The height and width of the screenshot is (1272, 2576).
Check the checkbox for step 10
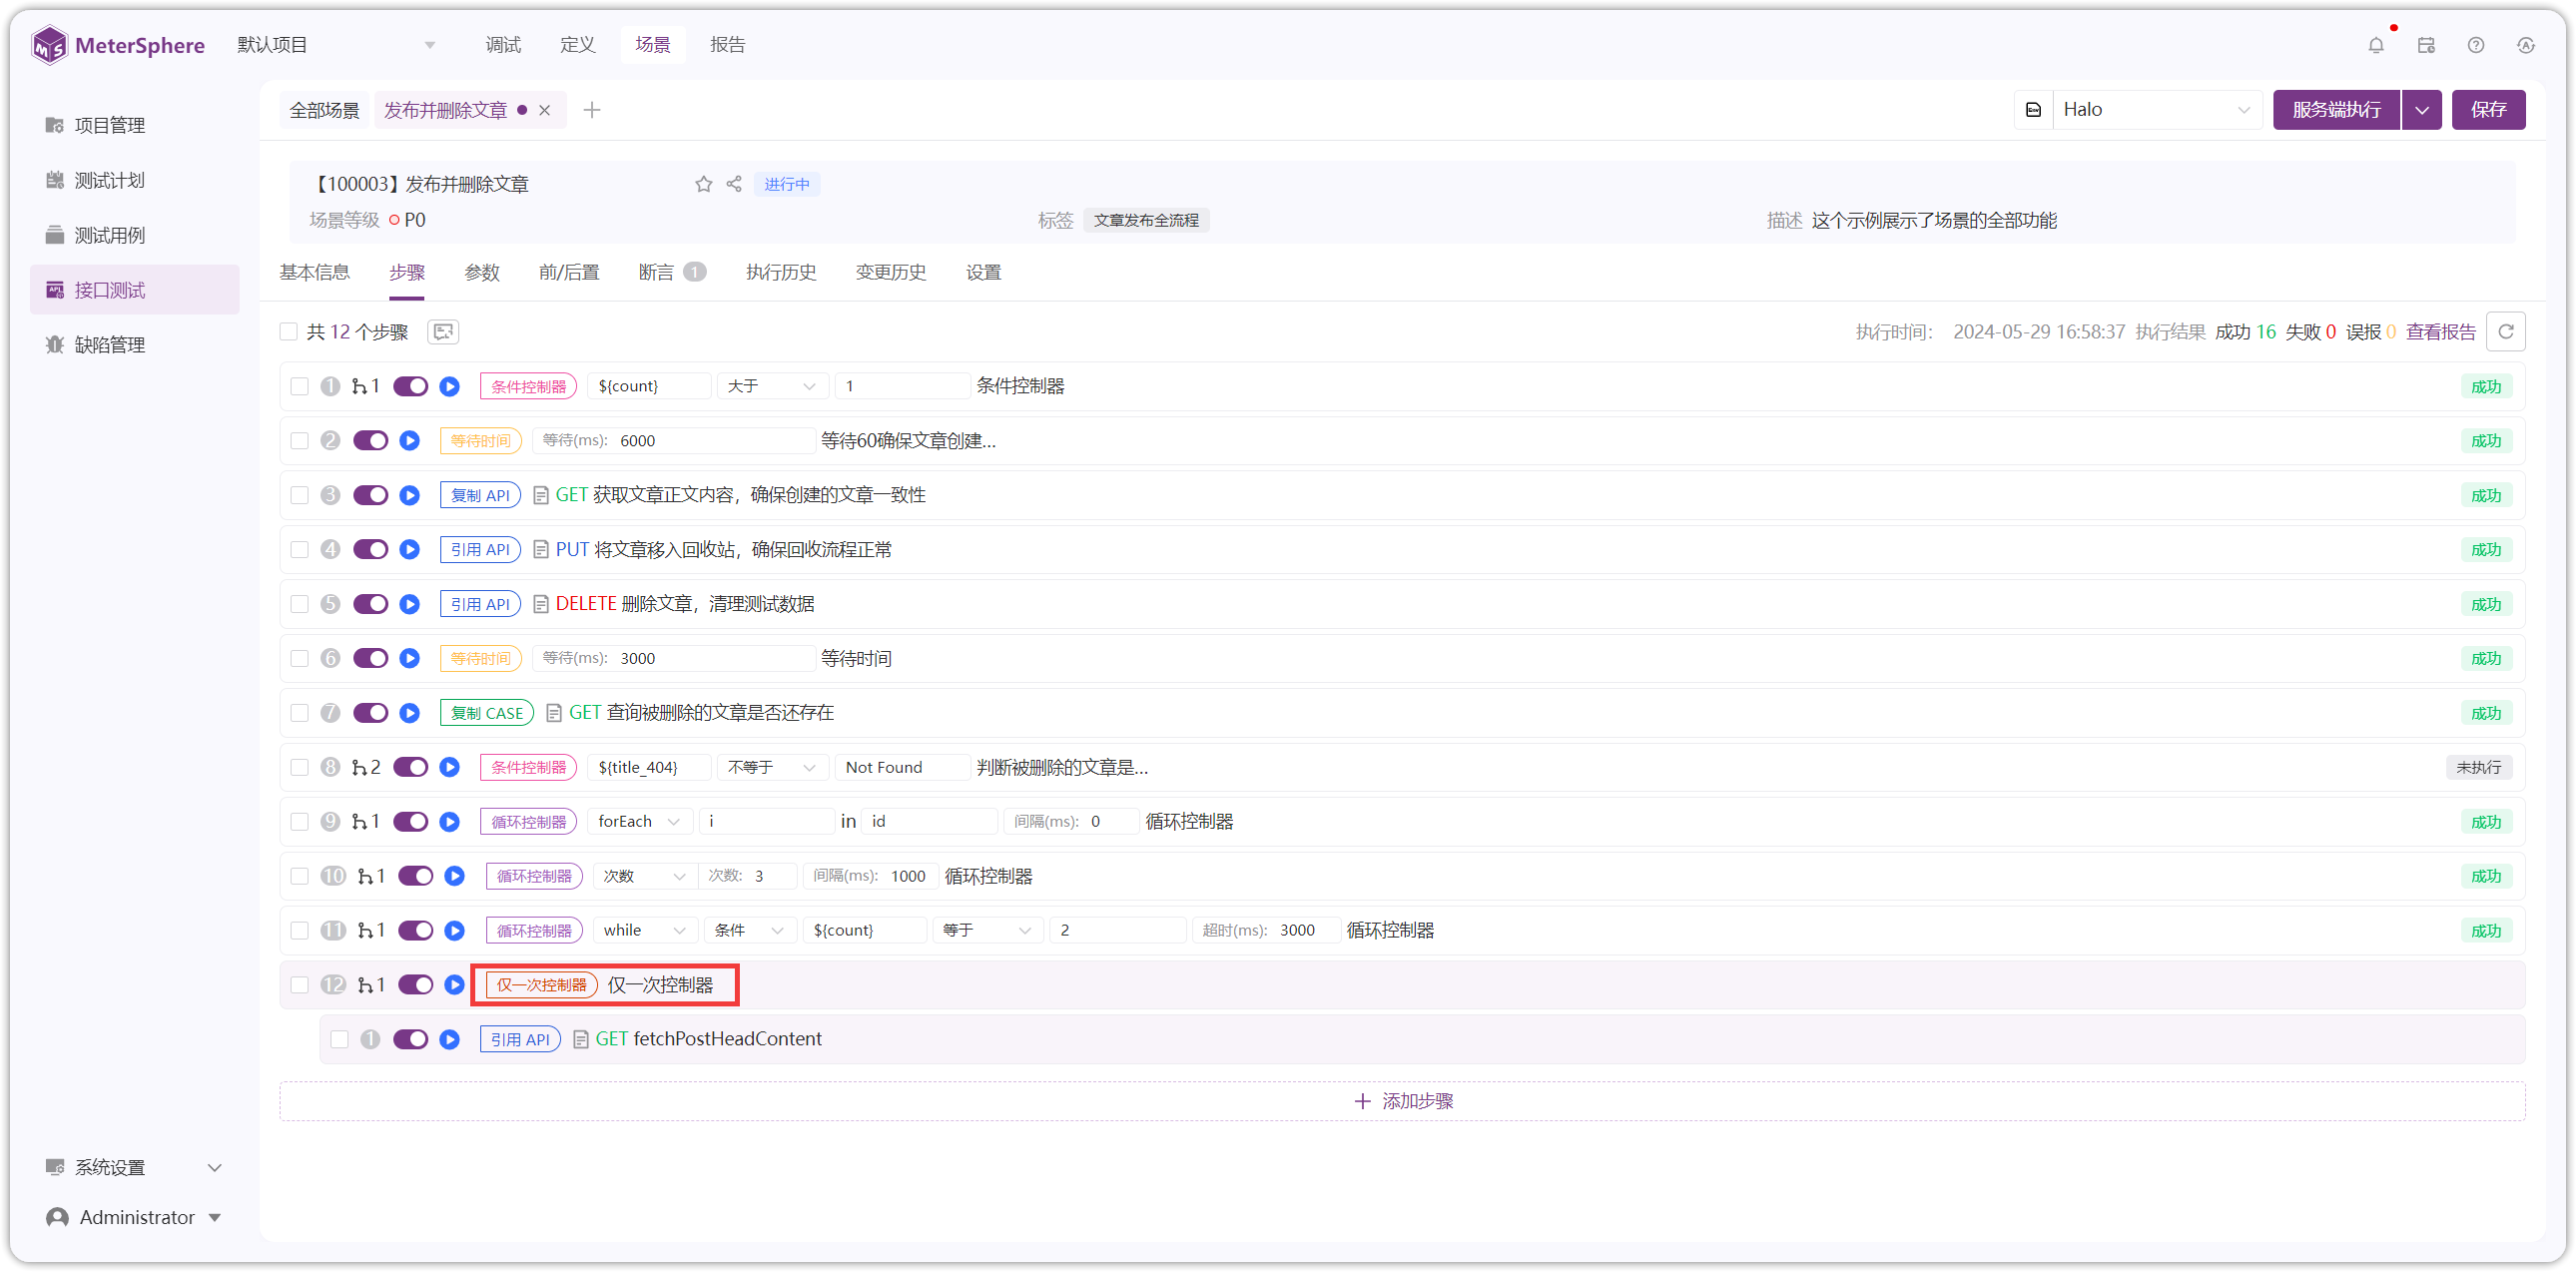[300, 876]
